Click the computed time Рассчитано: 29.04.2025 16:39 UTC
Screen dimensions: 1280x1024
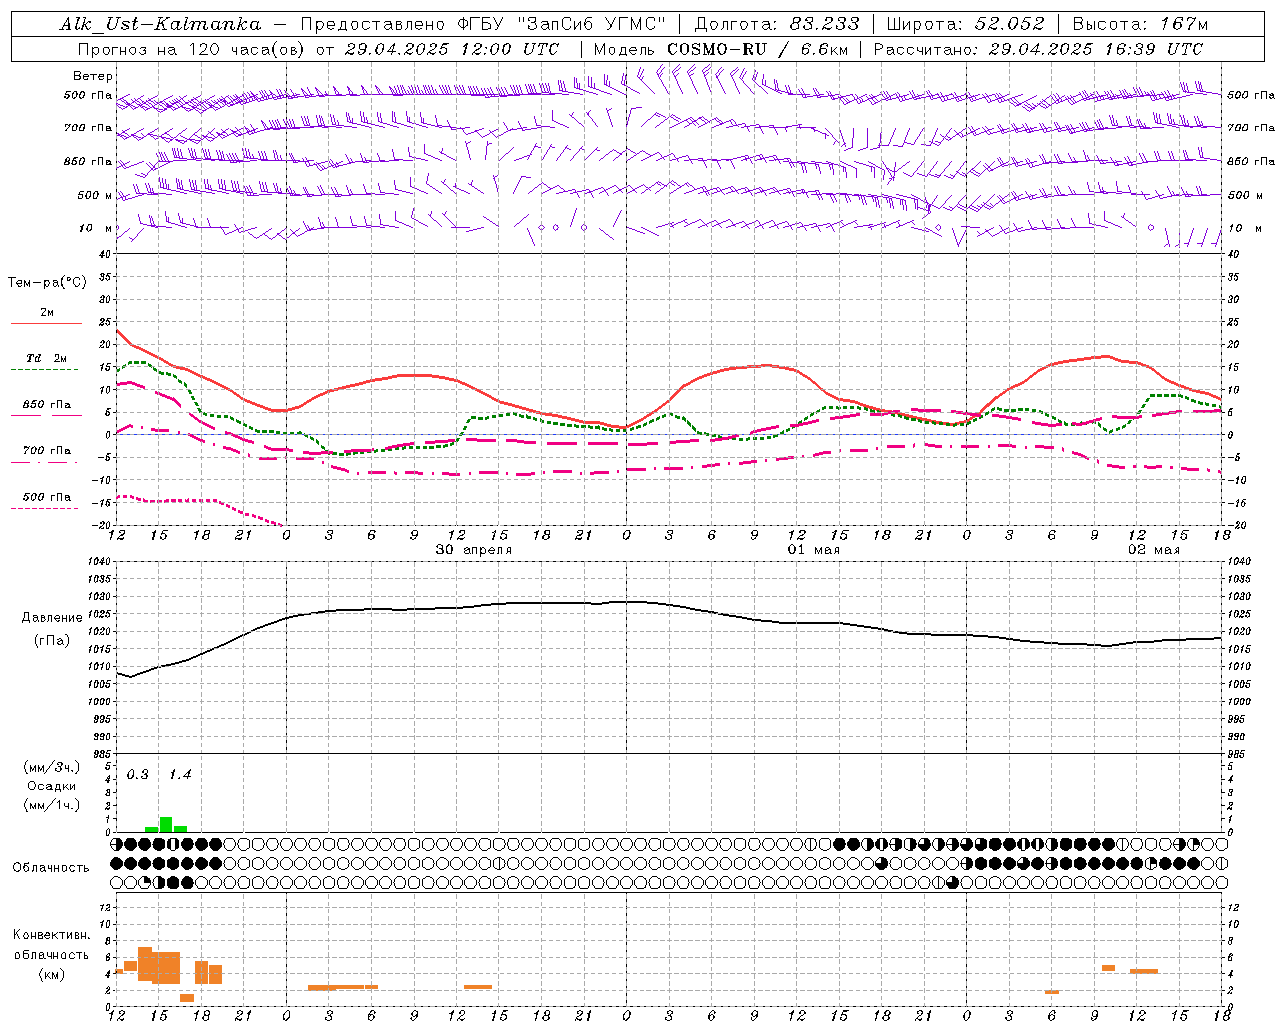point(1039,49)
